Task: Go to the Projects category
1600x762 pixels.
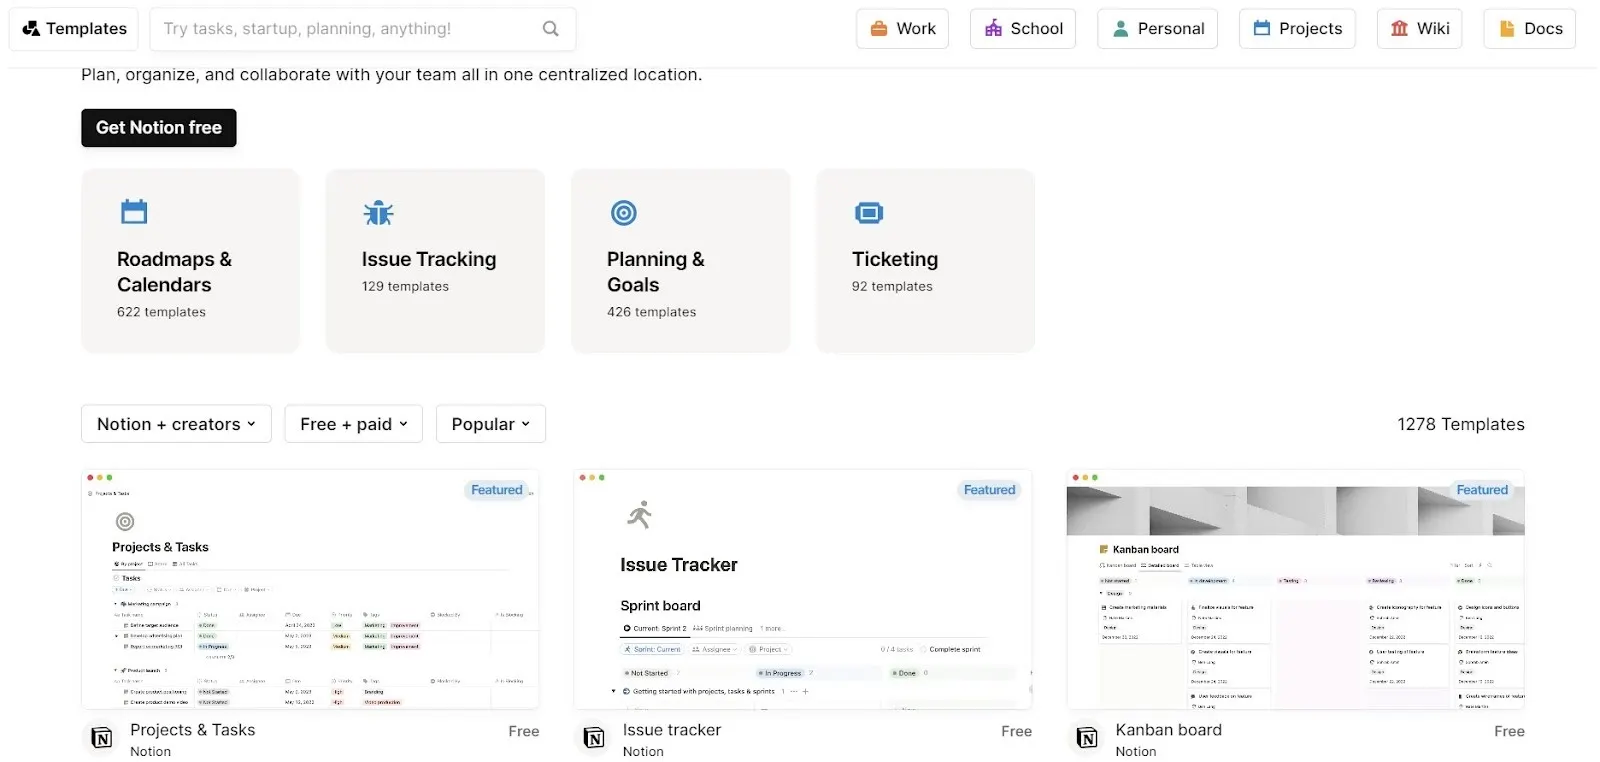Action: click(x=1297, y=29)
